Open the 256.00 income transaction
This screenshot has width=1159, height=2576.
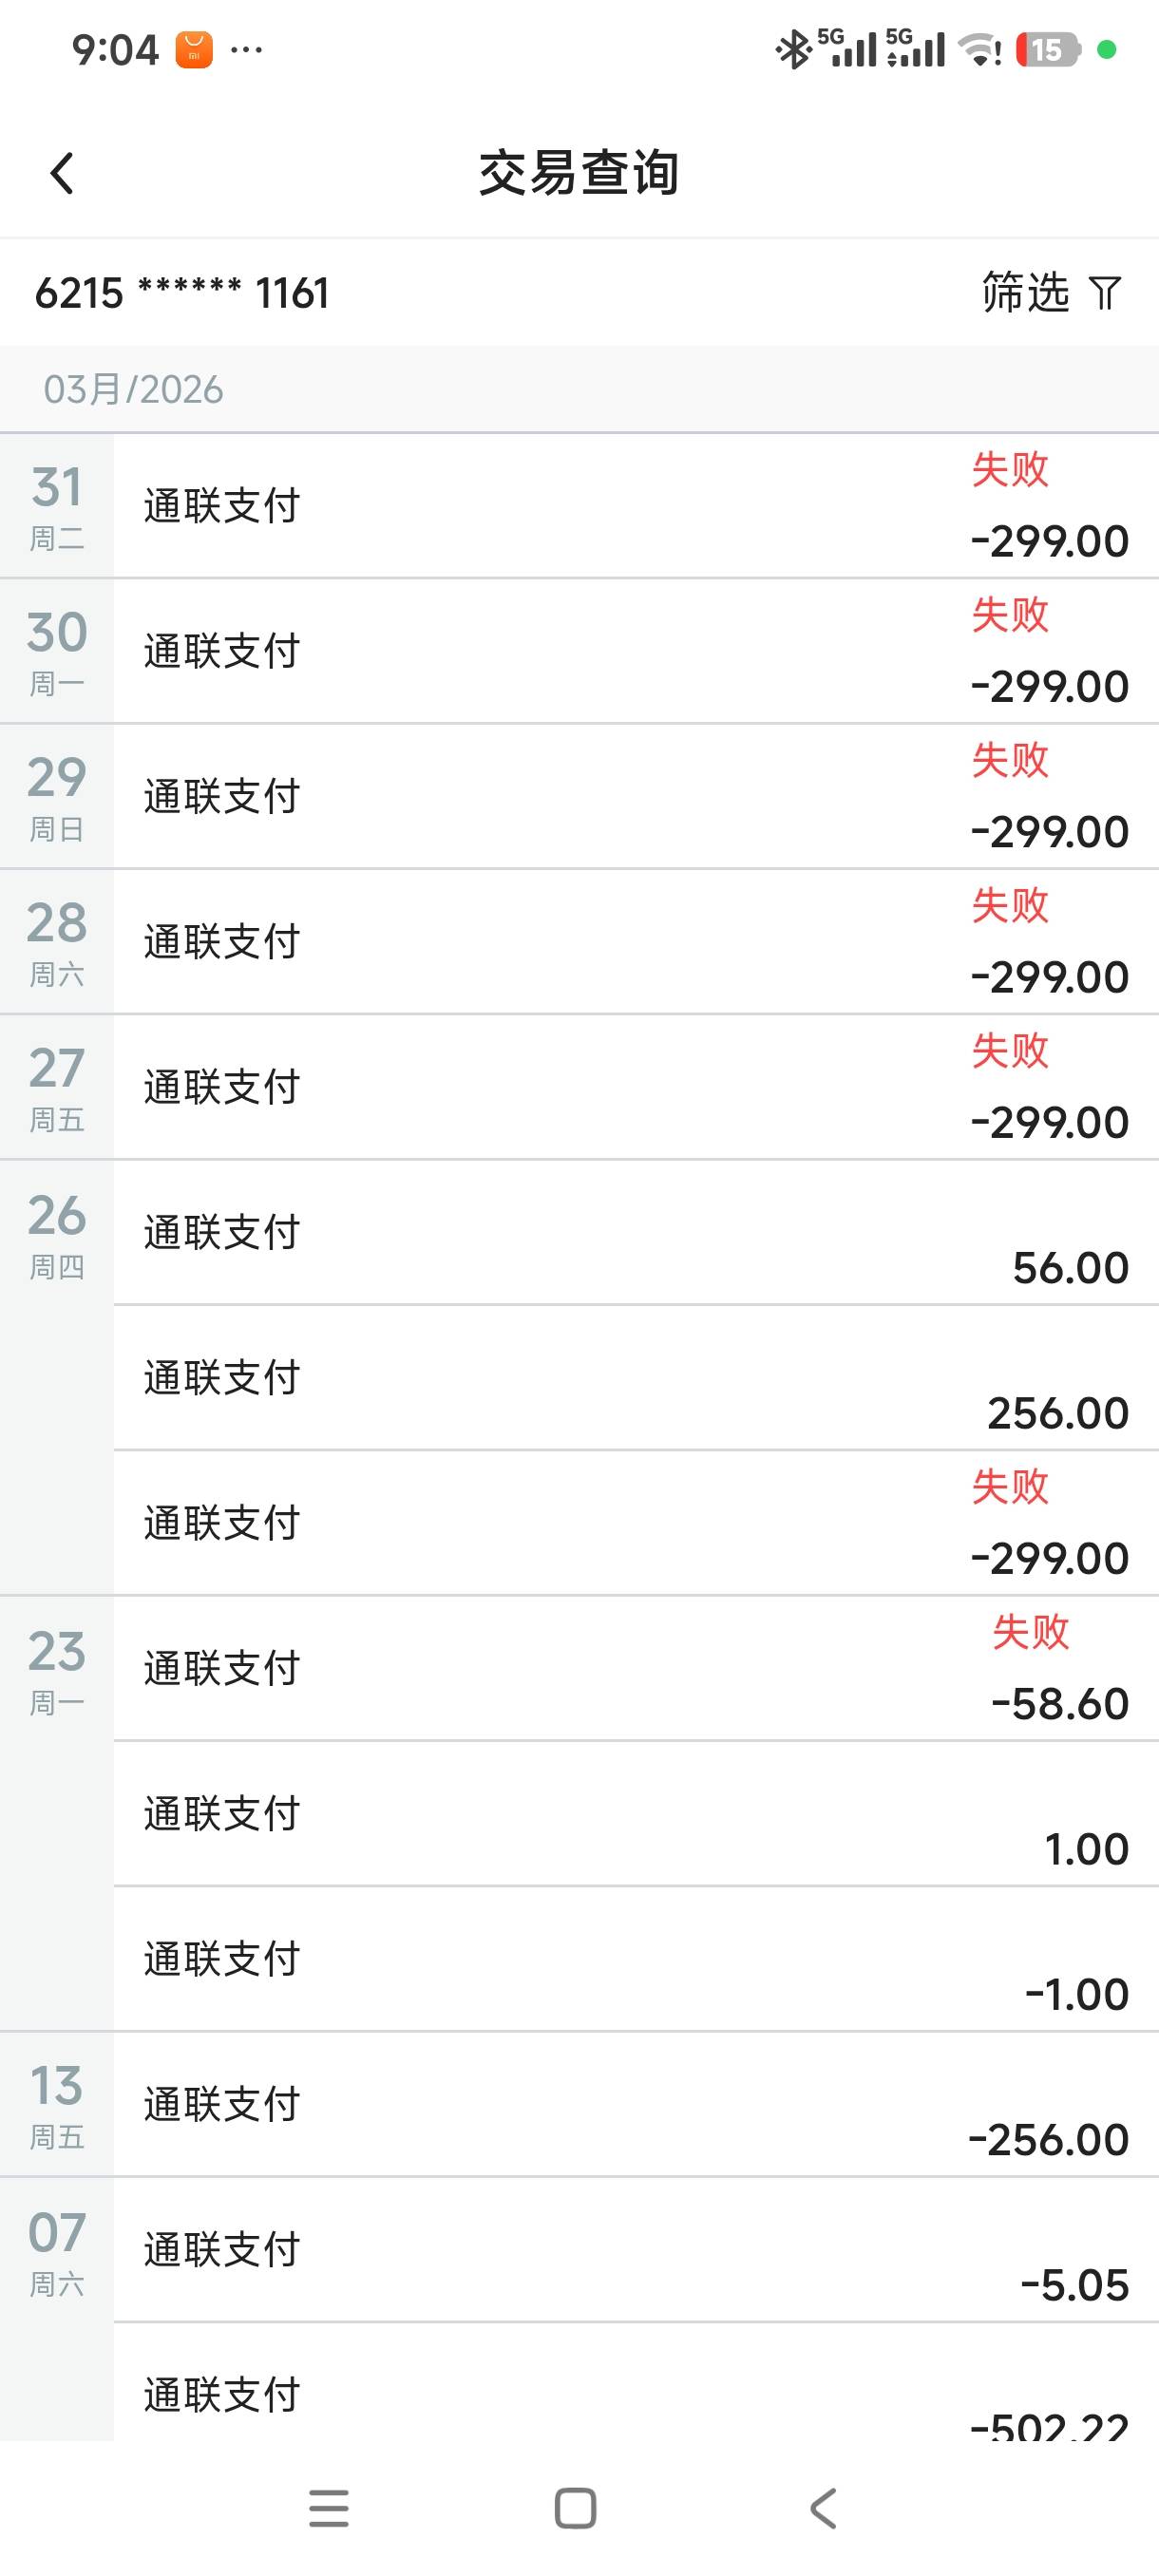point(635,1378)
